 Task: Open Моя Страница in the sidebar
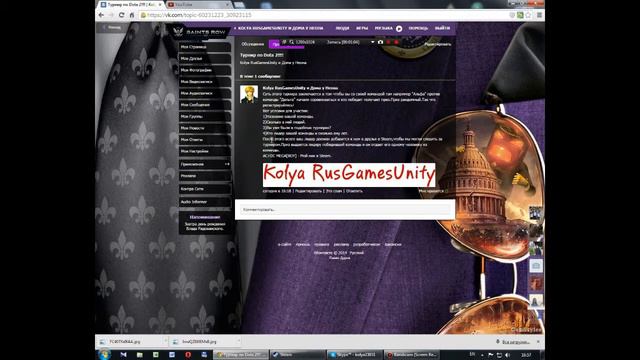coord(205,47)
